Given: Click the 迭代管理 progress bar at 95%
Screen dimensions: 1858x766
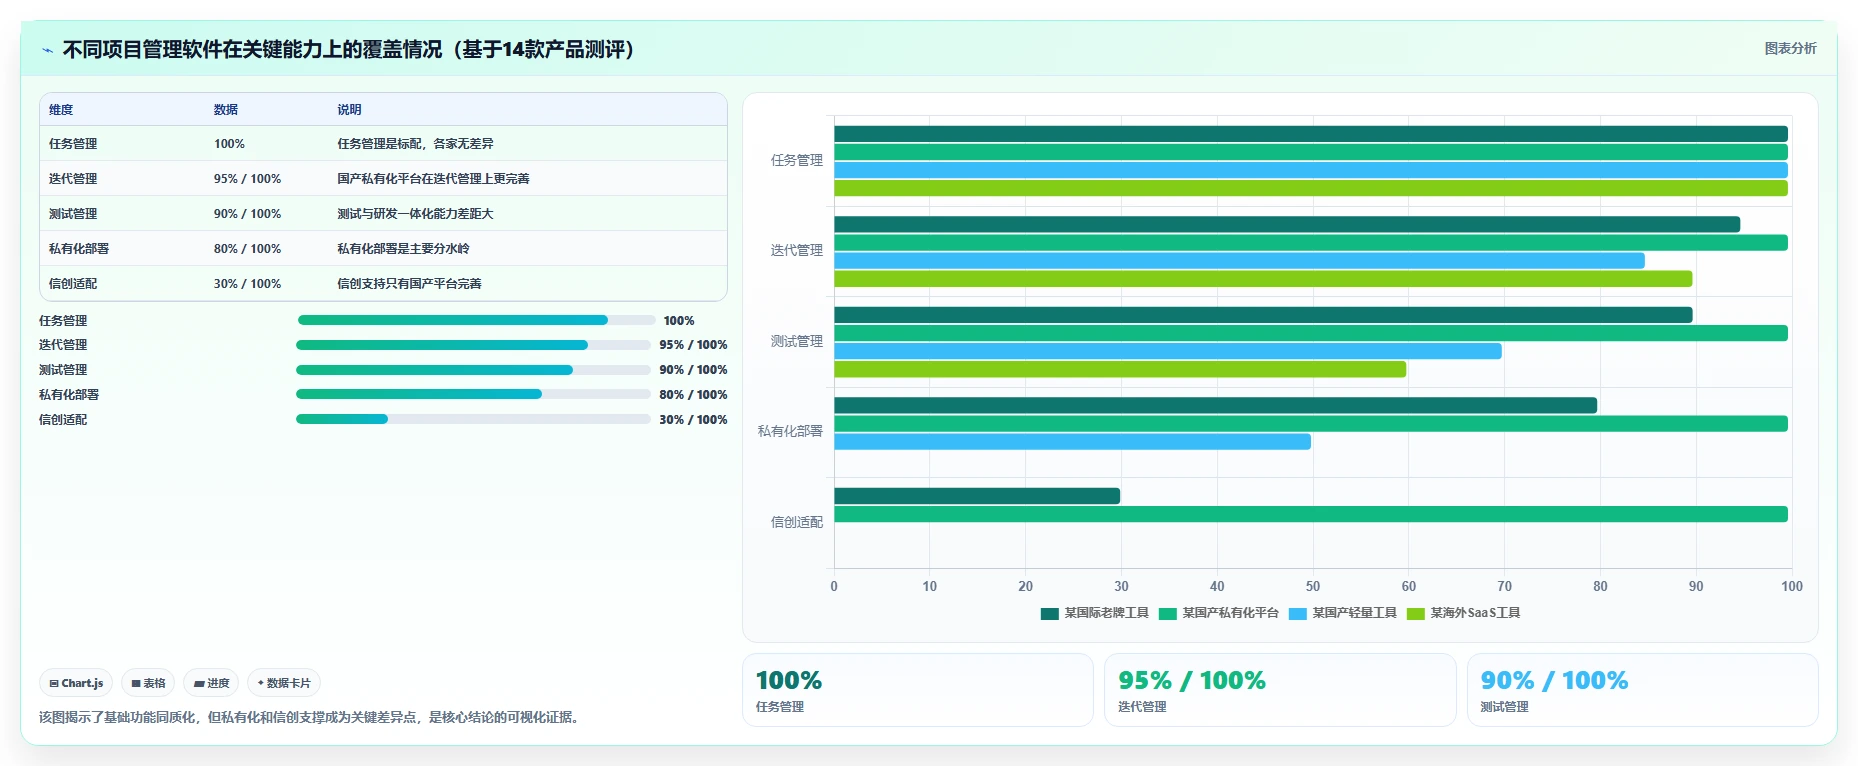Looking at the screenshot, I should pos(473,345).
